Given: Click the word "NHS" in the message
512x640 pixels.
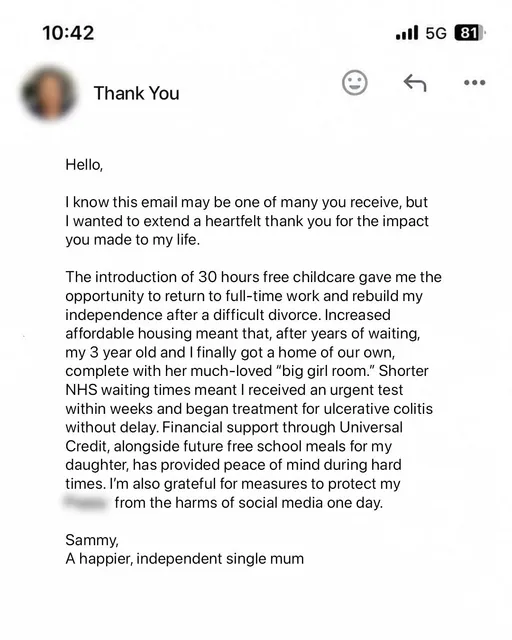Looking at the screenshot, I should (x=81, y=390).
